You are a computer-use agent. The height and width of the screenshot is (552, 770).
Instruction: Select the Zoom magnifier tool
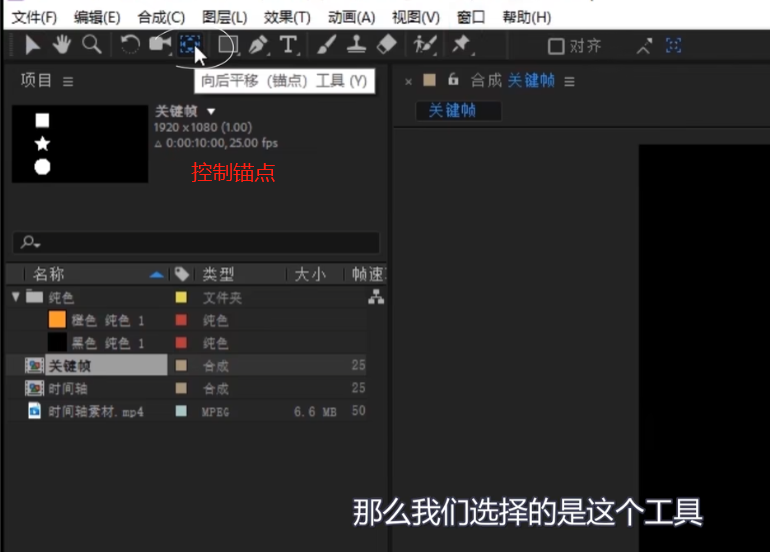tap(91, 45)
